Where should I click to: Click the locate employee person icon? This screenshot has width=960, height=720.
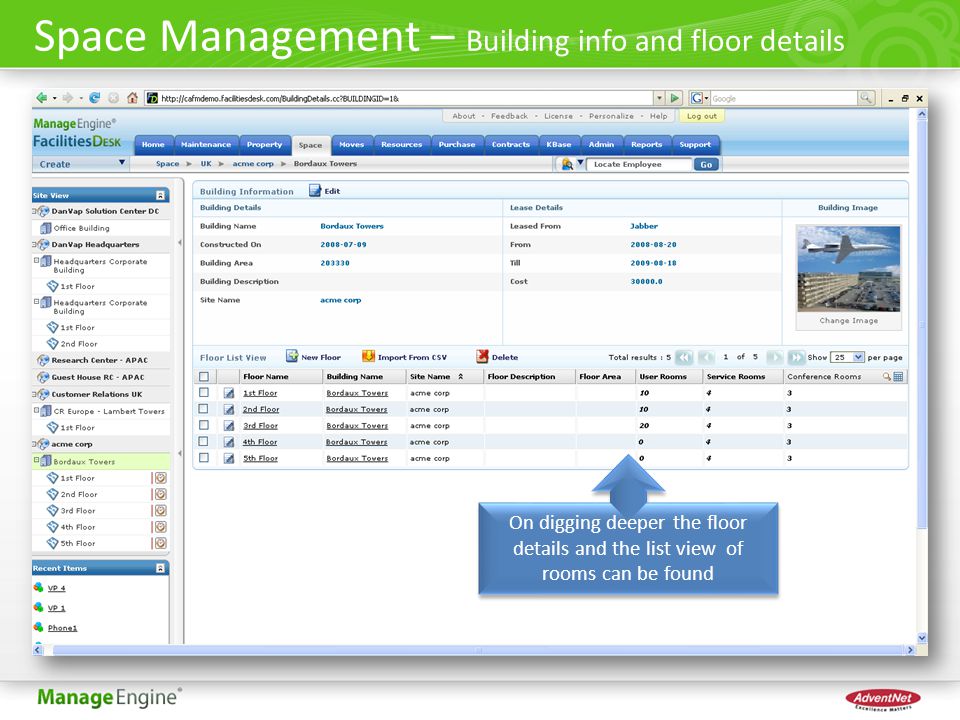click(x=567, y=164)
